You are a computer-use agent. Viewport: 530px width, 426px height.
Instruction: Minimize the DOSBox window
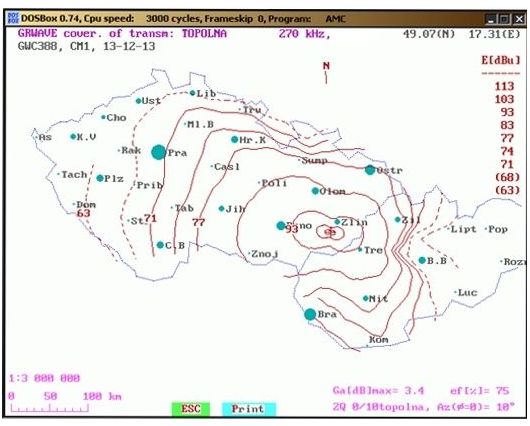(490, 19)
